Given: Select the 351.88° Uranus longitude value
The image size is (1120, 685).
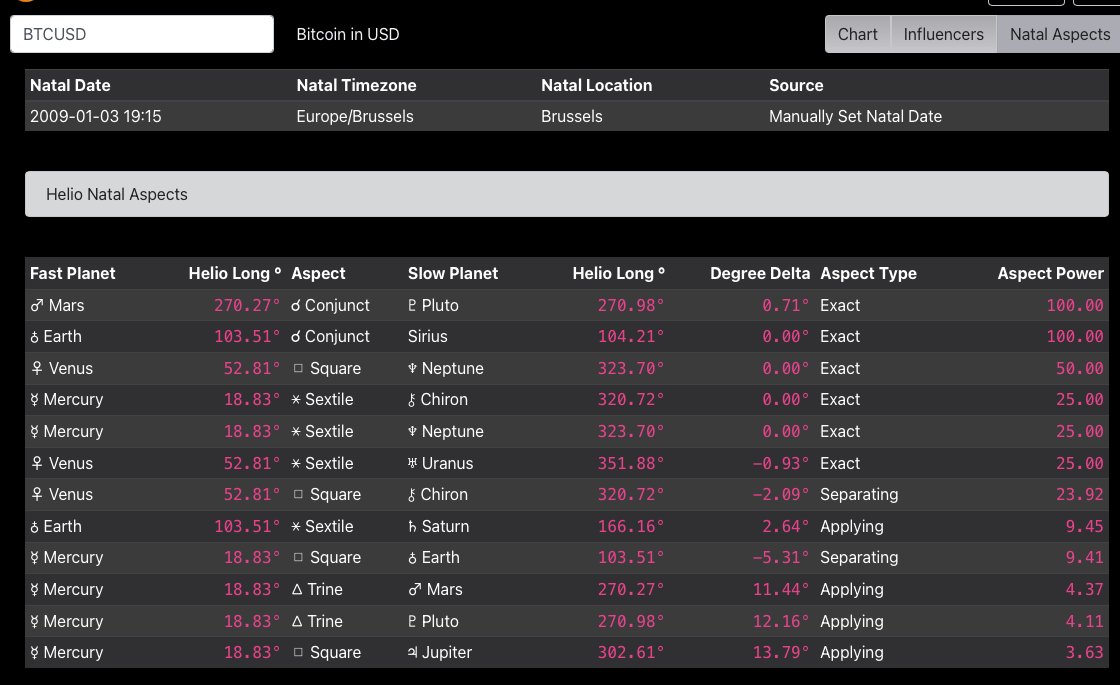Looking at the screenshot, I should point(631,463).
